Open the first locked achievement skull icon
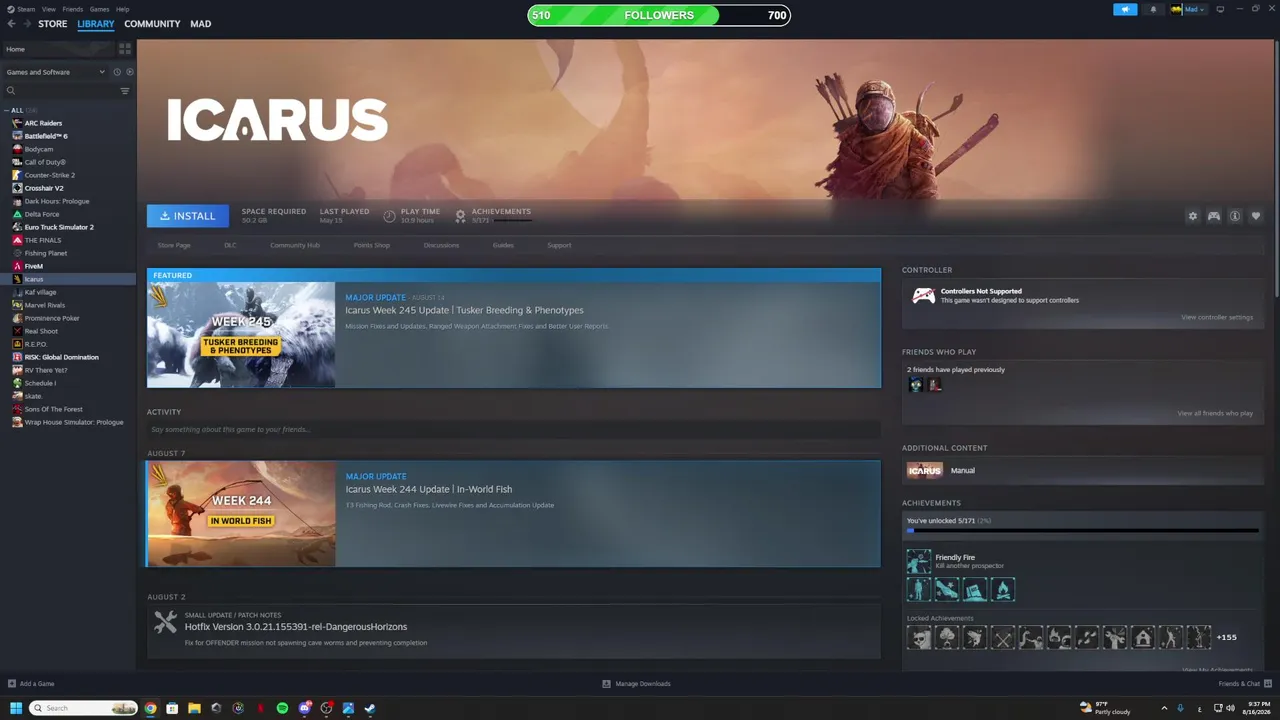This screenshot has width=1280, height=720. click(919, 637)
